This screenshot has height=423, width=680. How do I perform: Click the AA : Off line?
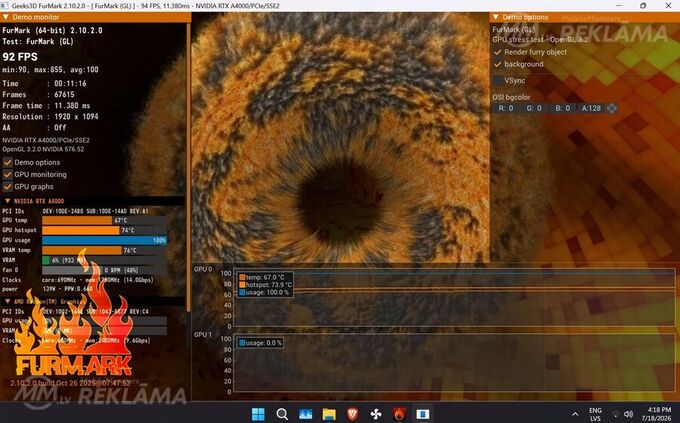pos(34,128)
